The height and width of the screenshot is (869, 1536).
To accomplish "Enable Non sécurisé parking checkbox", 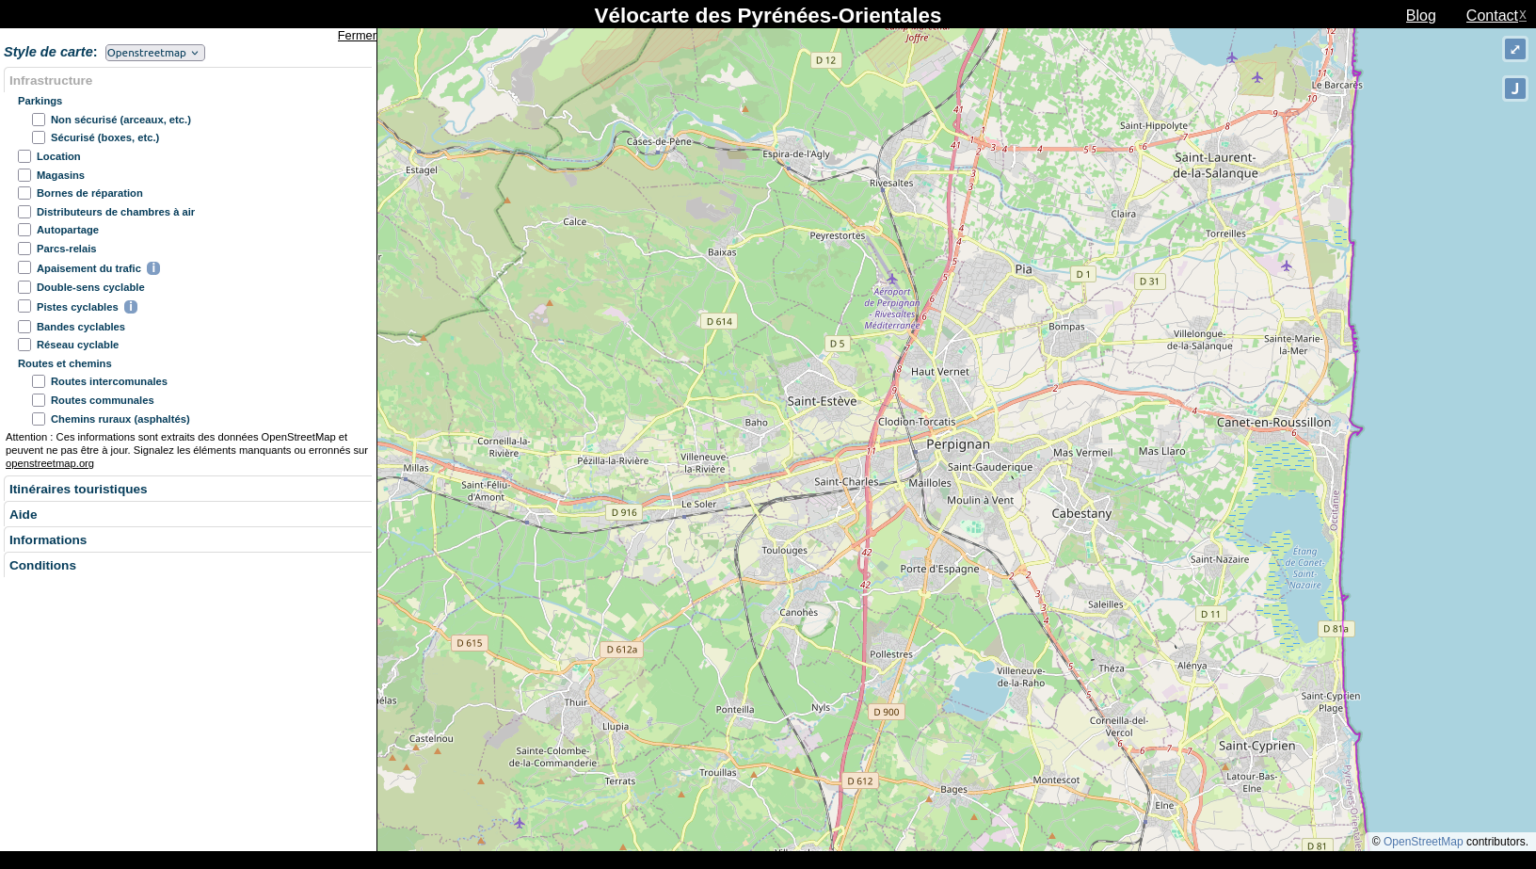I will [39, 120].
